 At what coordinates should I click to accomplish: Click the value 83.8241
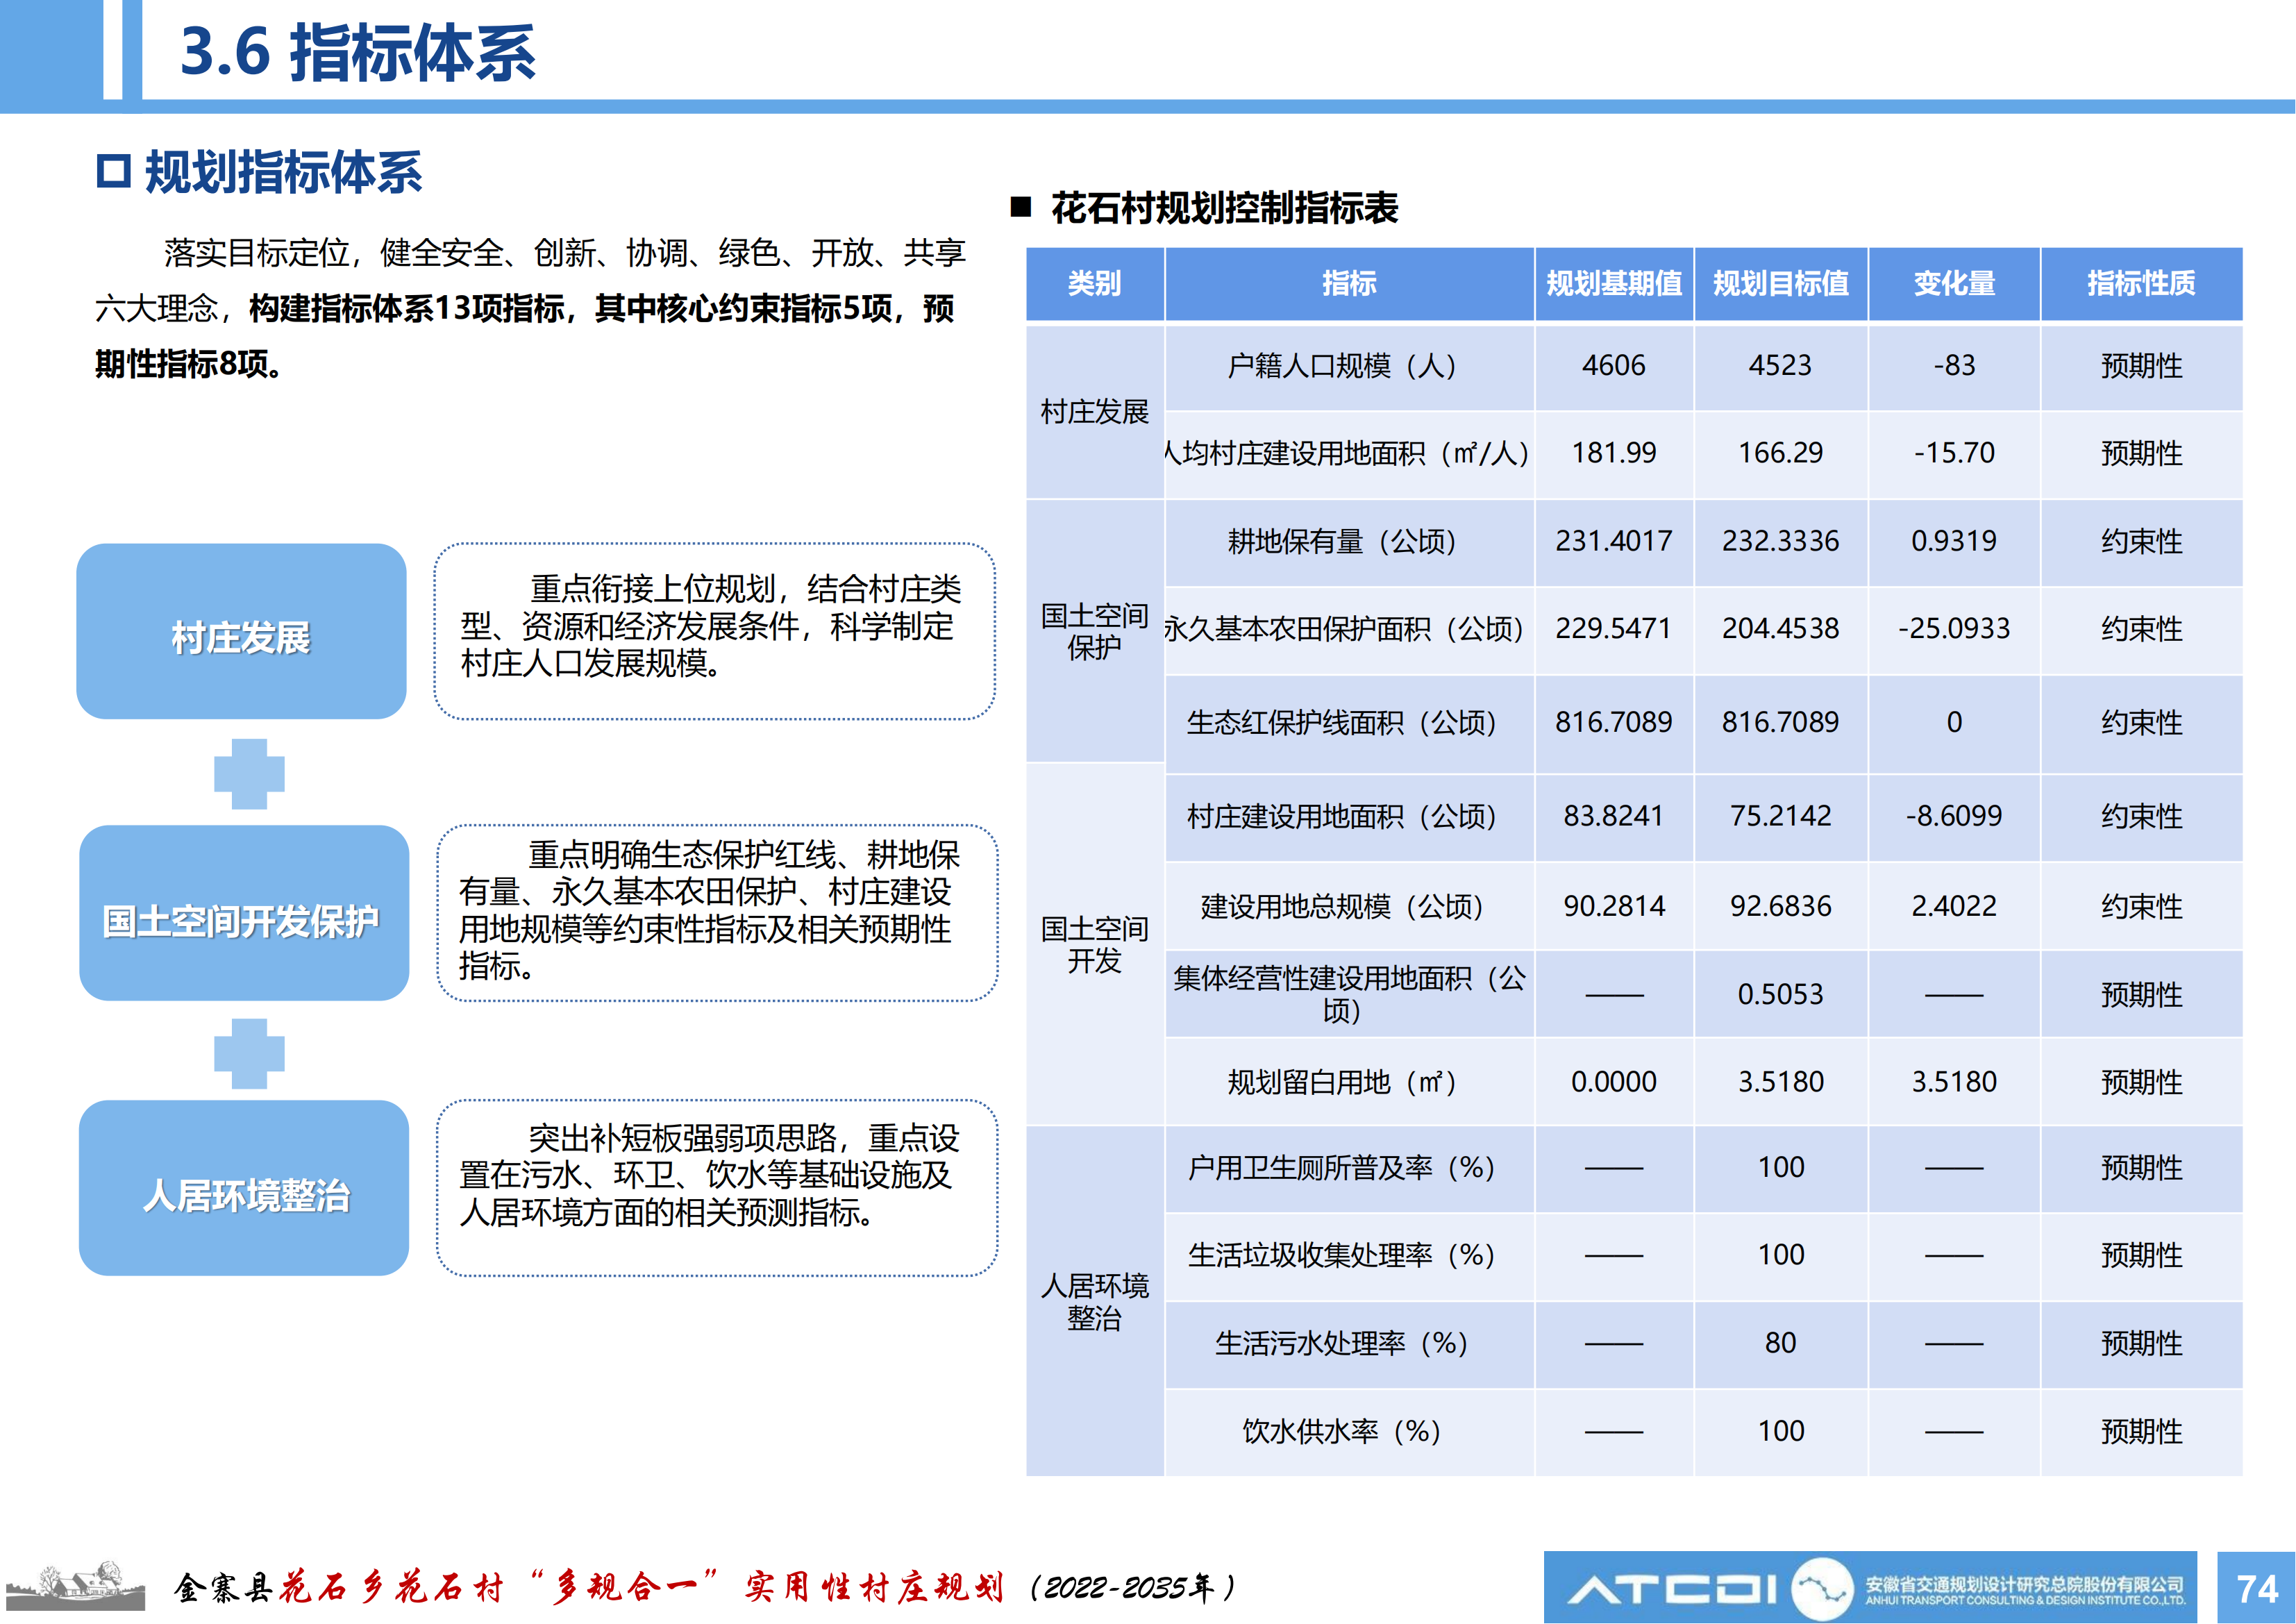coord(1614,816)
